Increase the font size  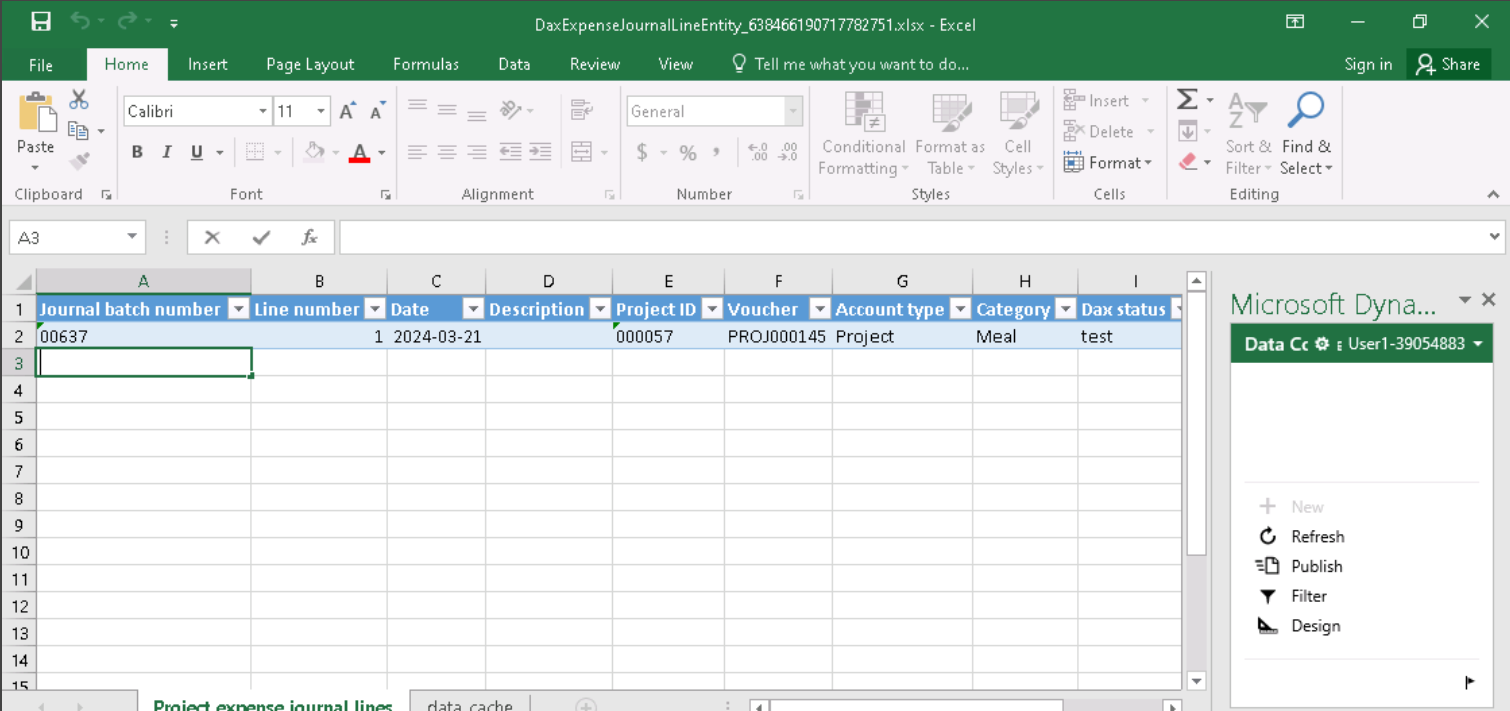coord(347,111)
